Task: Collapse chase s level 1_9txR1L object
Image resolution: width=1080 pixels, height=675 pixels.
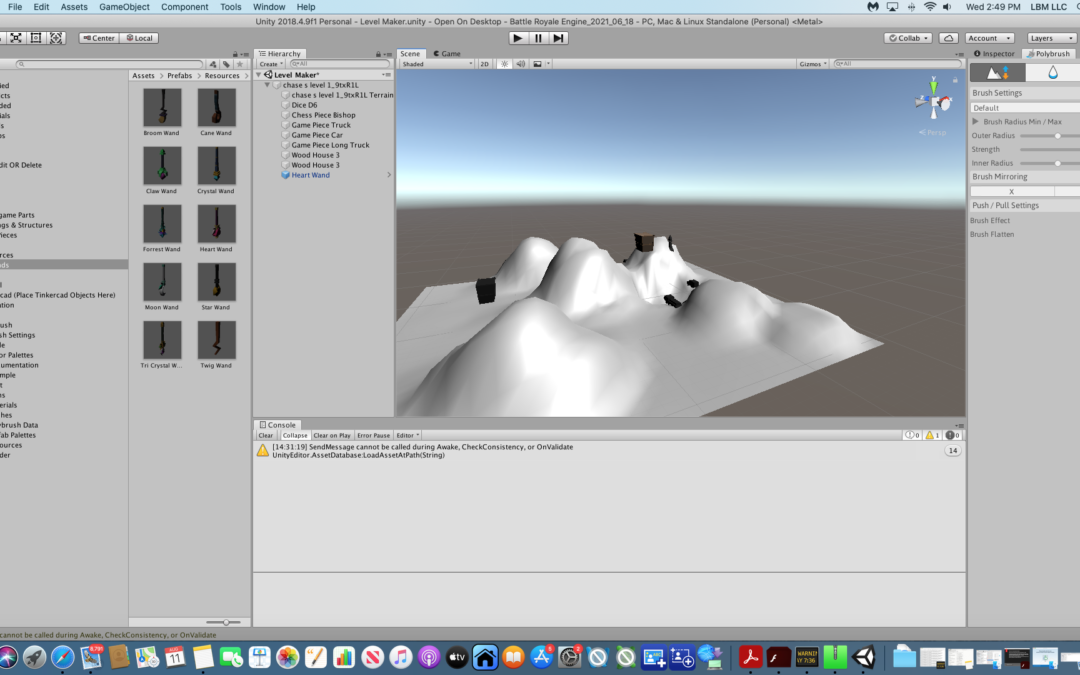Action: pyautogui.click(x=267, y=85)
